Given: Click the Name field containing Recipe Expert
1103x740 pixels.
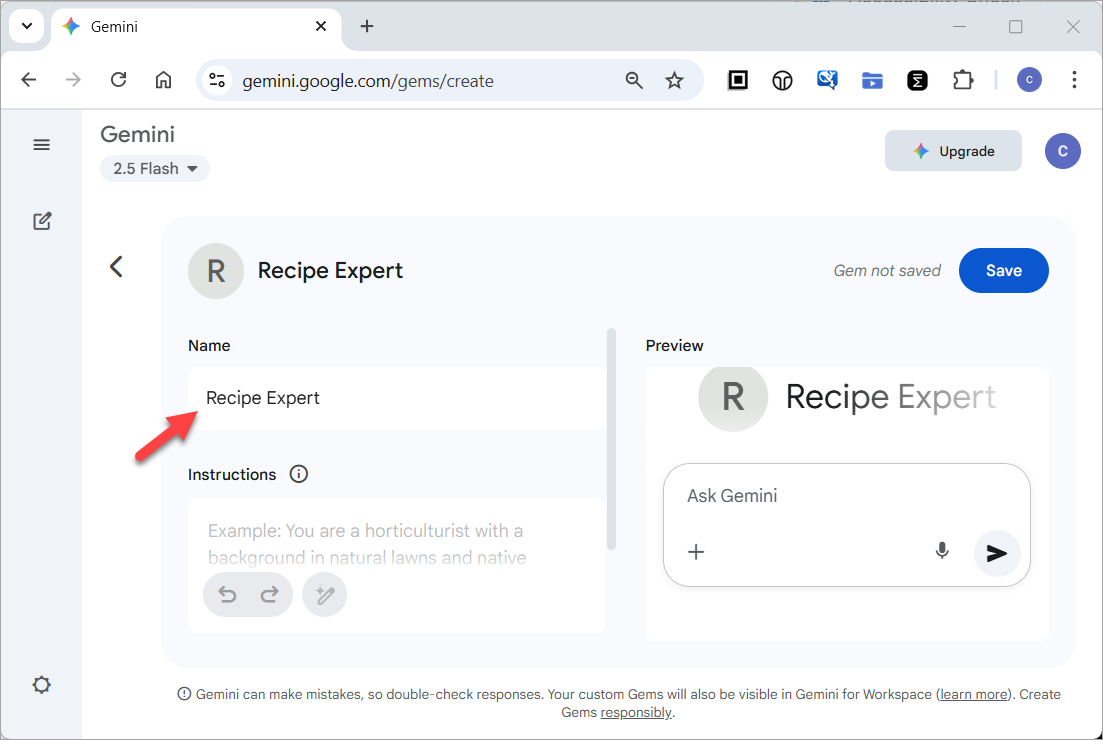Looking at the screenshot, I should click(x=395, y=398).
